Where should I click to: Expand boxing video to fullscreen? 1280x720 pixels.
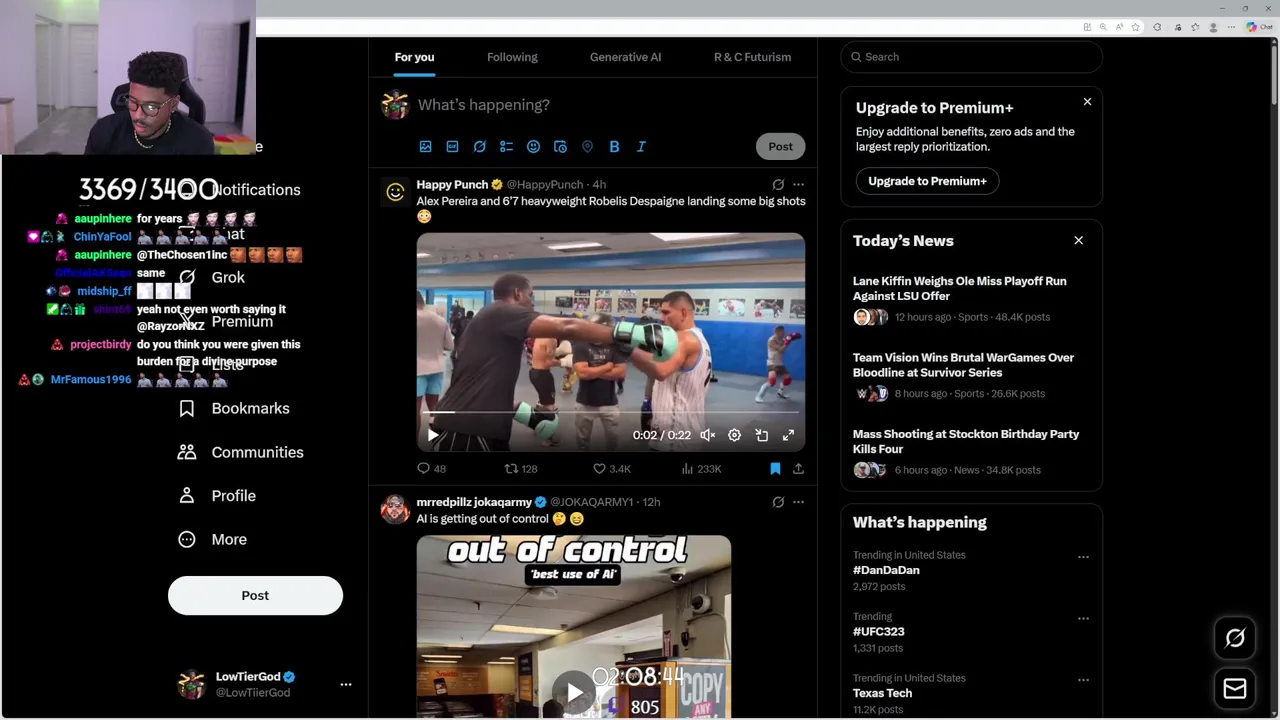point(788,435)
